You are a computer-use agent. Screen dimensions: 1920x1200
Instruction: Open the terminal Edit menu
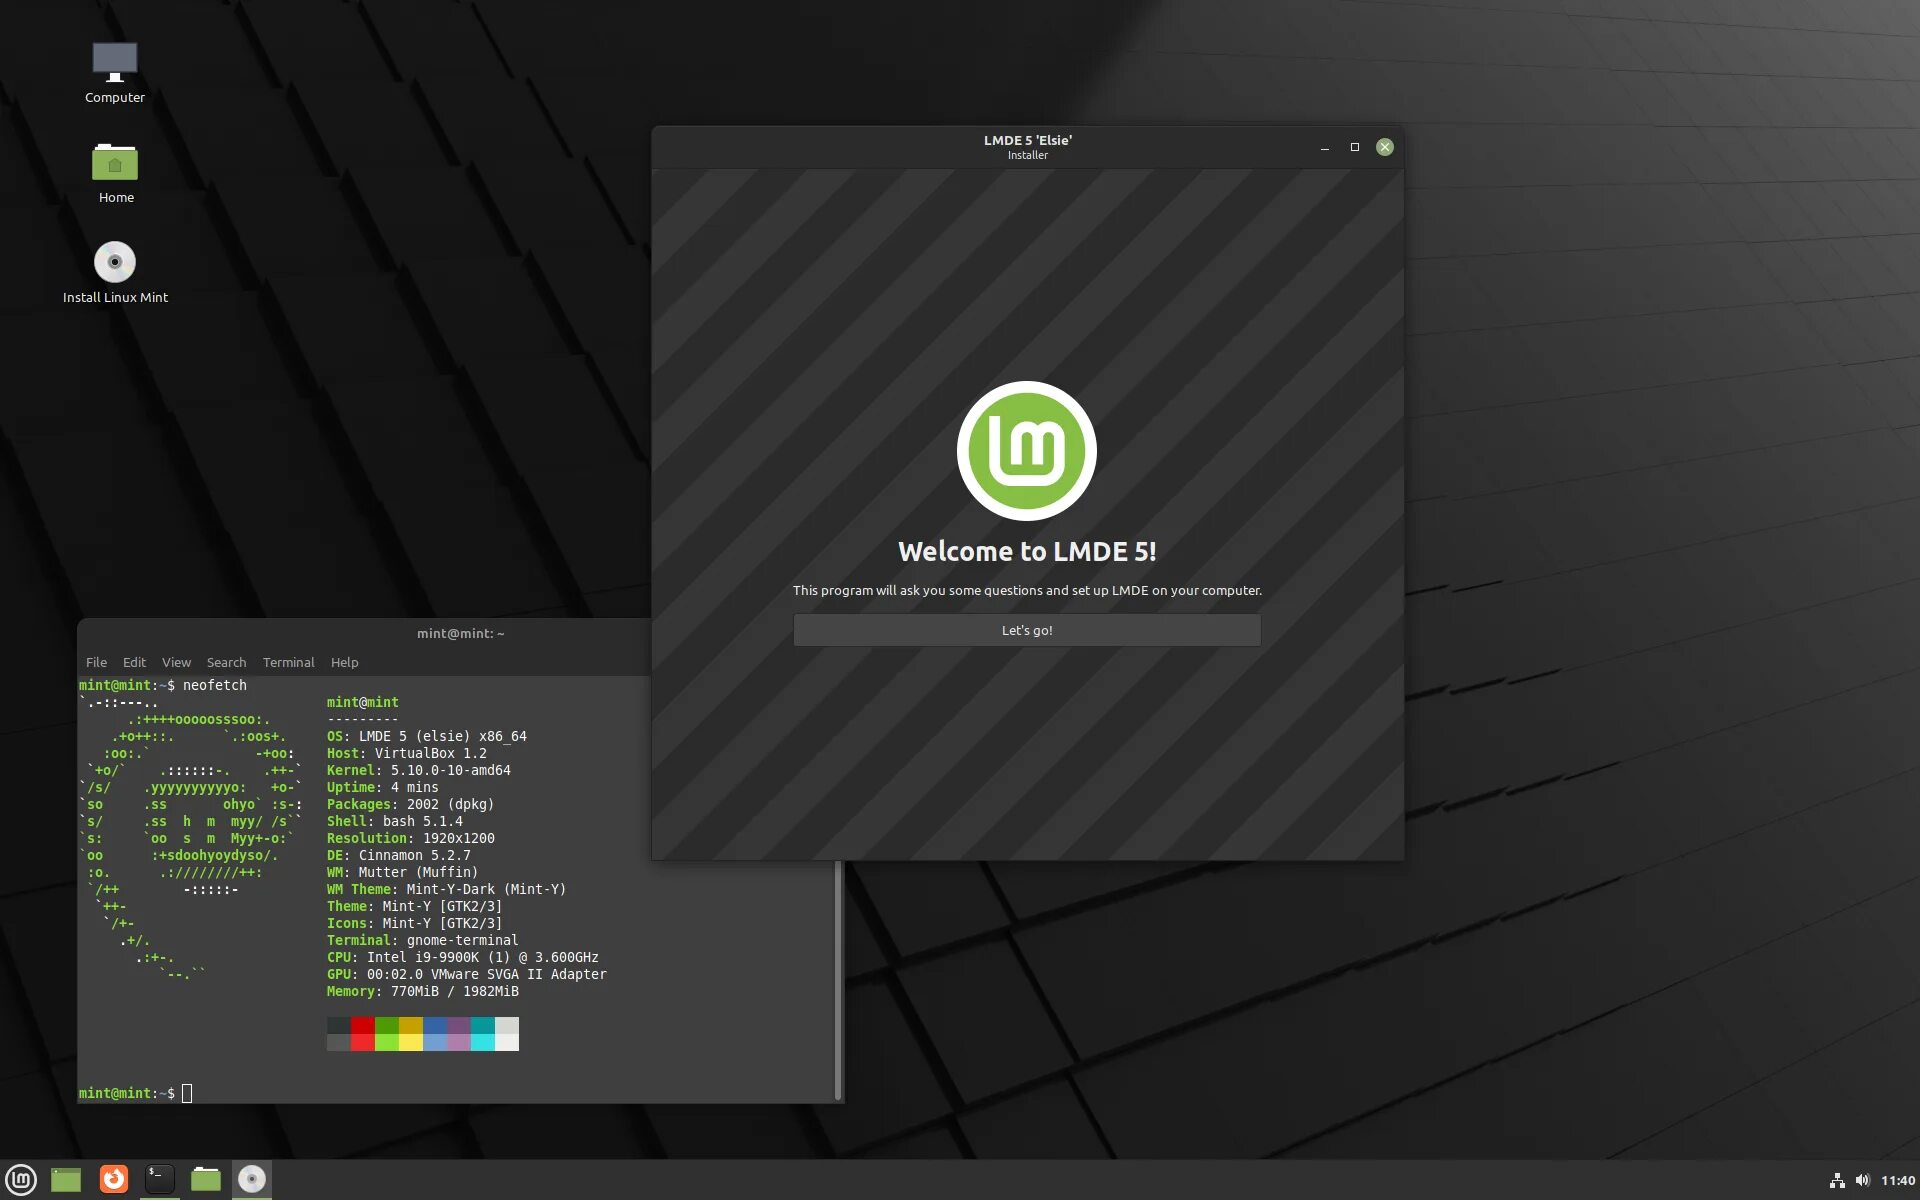pyautogui.click(x=134, y=663)
